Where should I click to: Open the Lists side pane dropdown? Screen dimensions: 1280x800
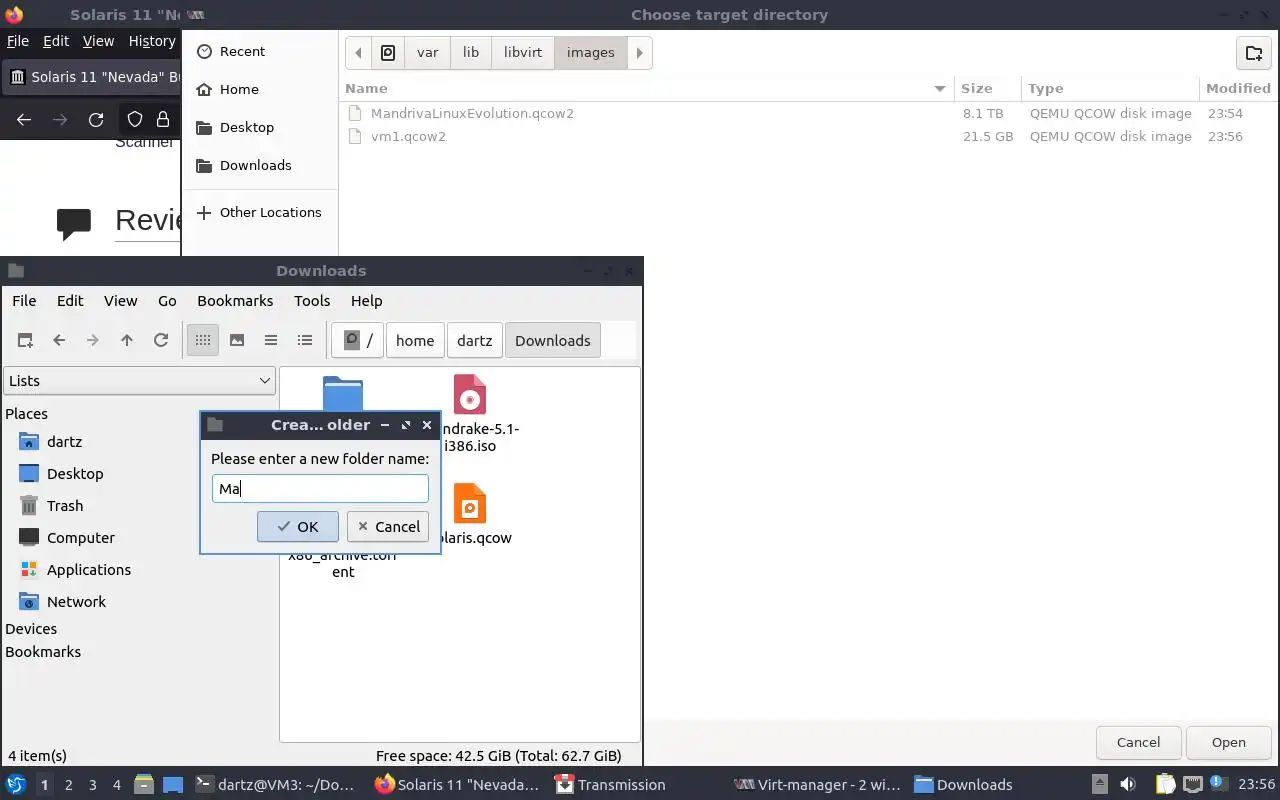point(139,380)
